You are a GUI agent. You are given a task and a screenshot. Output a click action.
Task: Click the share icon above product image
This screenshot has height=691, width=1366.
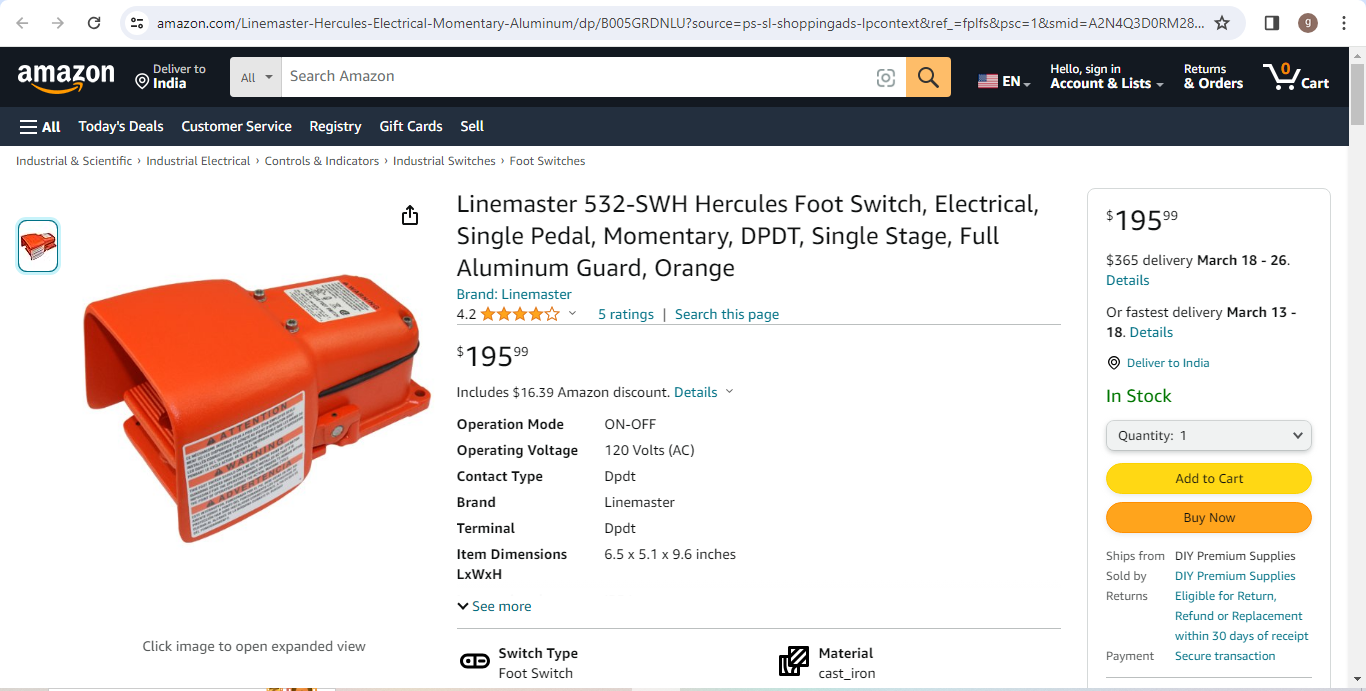[x=410, y=215]
